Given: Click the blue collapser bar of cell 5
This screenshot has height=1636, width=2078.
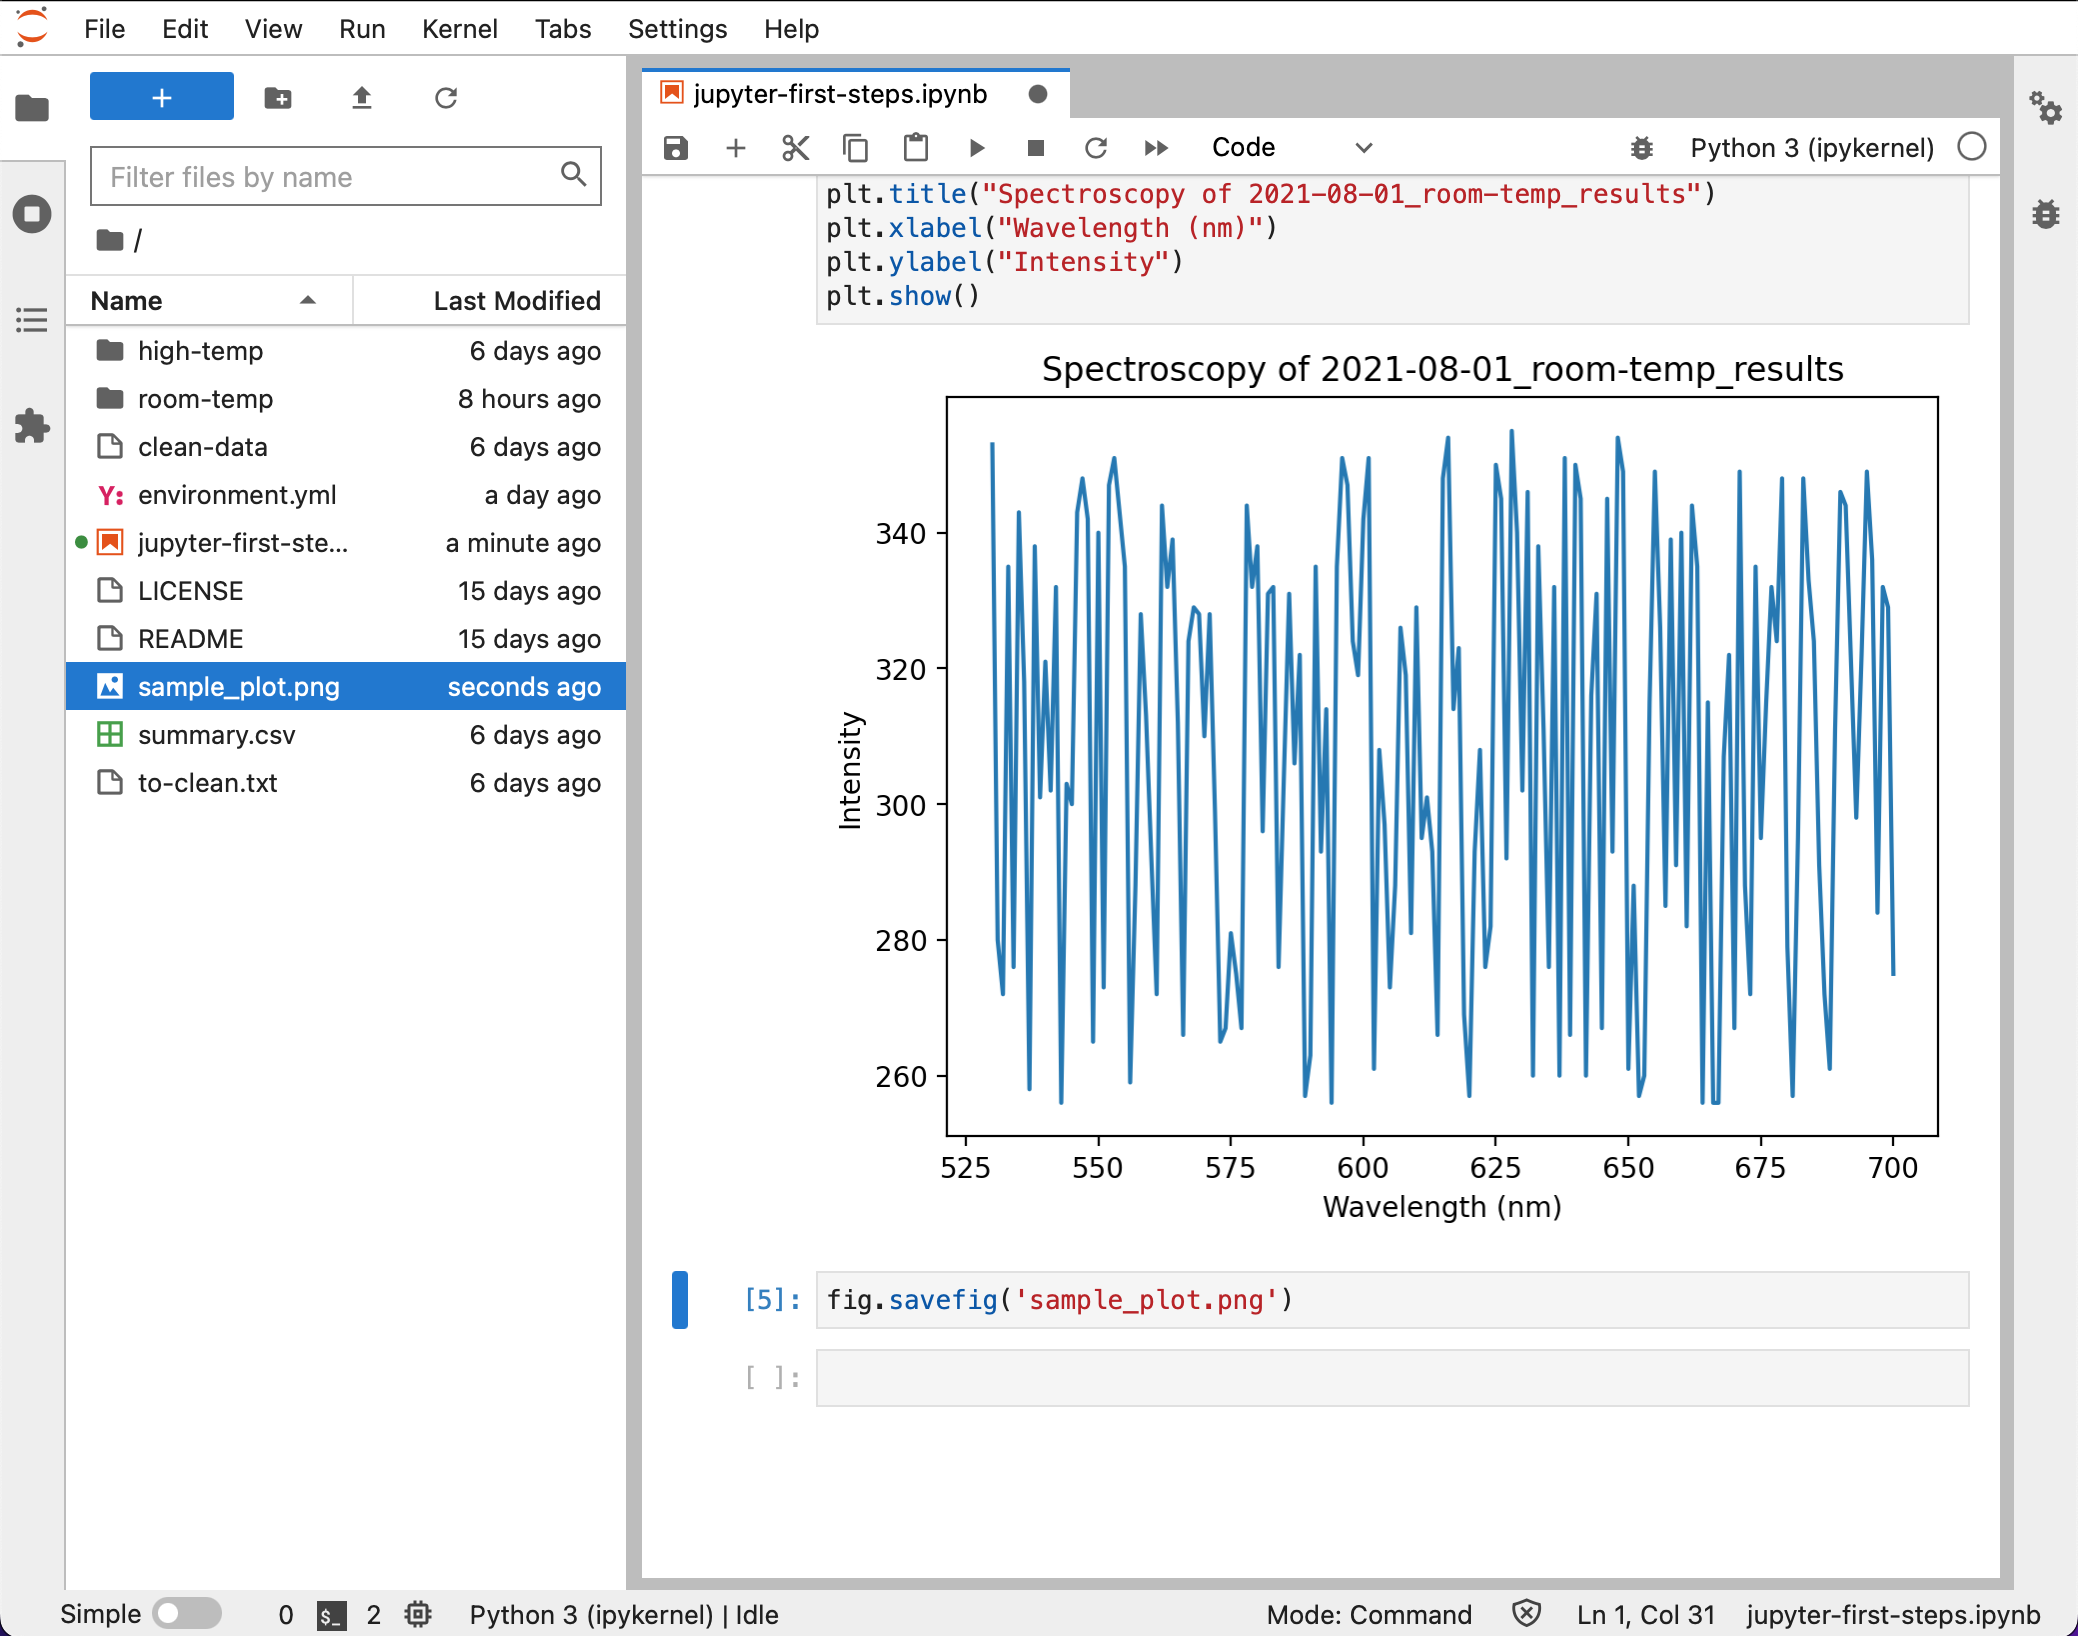Looking at the screenshot, I should point(680,1300).
